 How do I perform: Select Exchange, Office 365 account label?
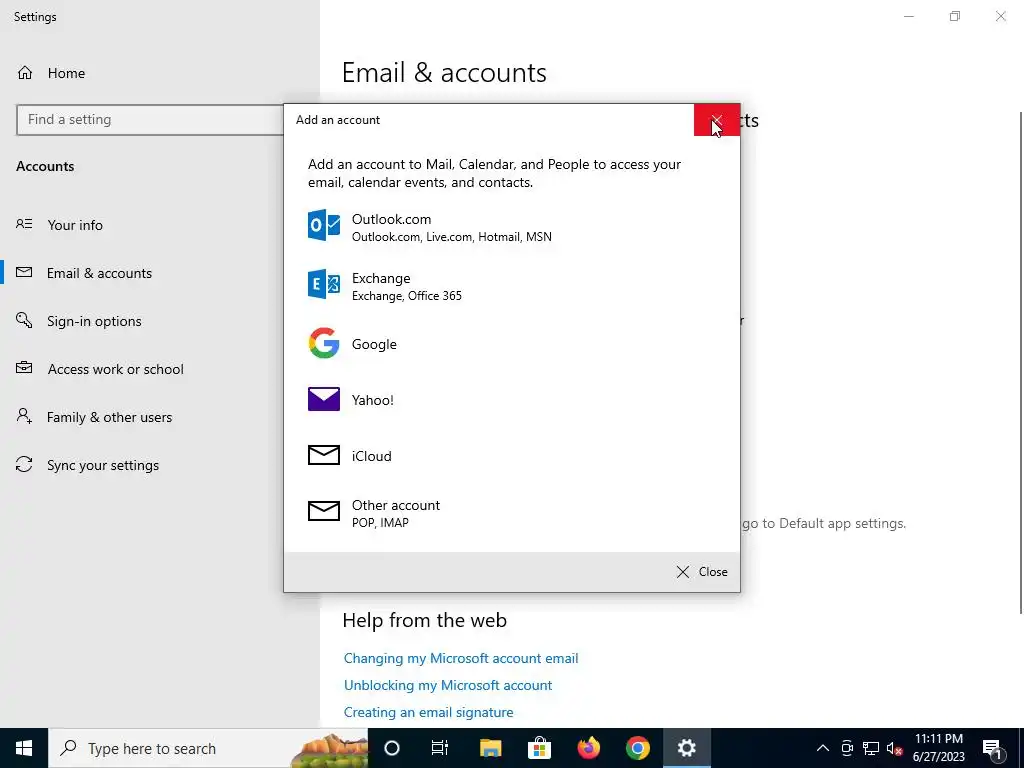[x=406, y=286]
